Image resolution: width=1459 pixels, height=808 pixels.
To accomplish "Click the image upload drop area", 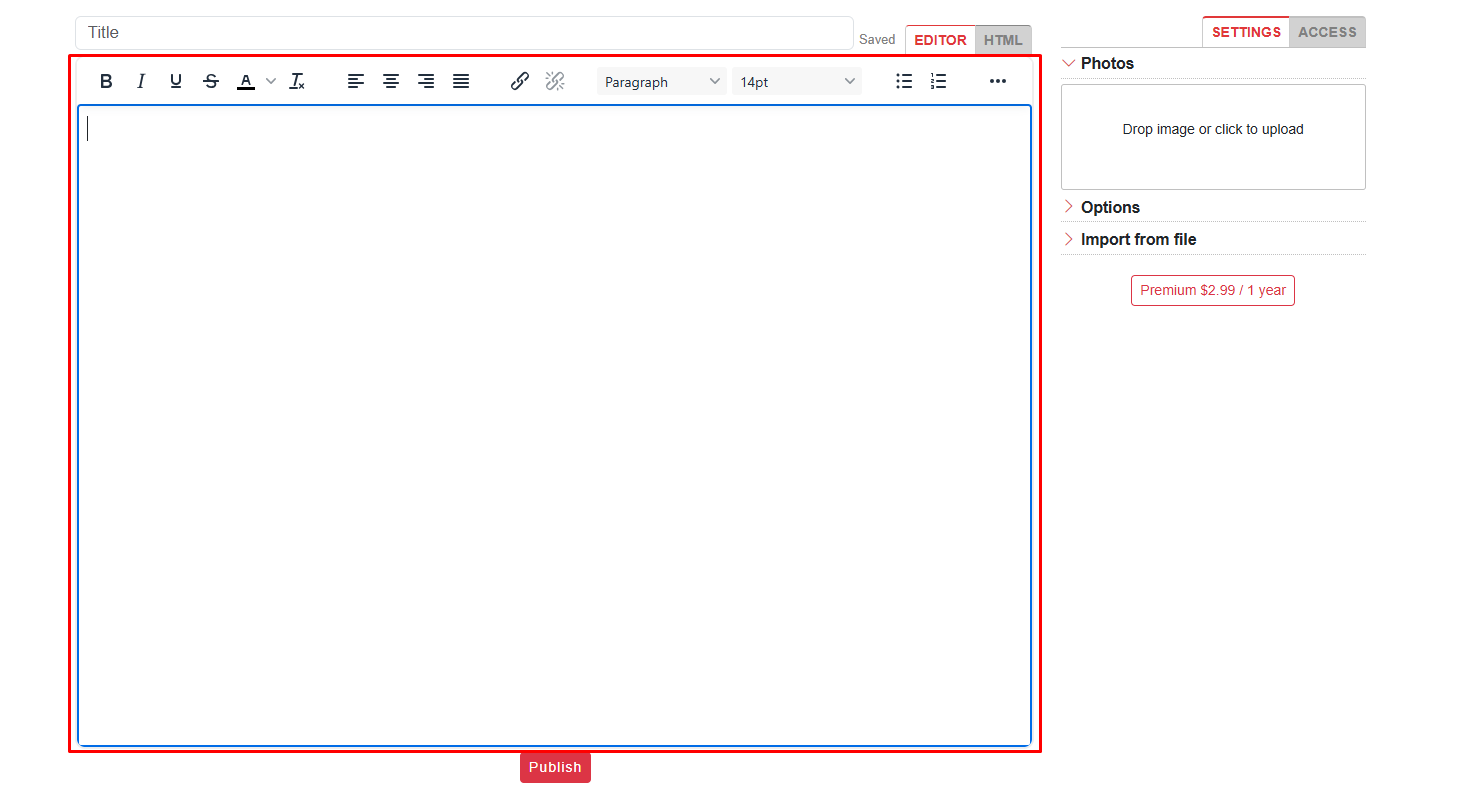I will 1213,137.
